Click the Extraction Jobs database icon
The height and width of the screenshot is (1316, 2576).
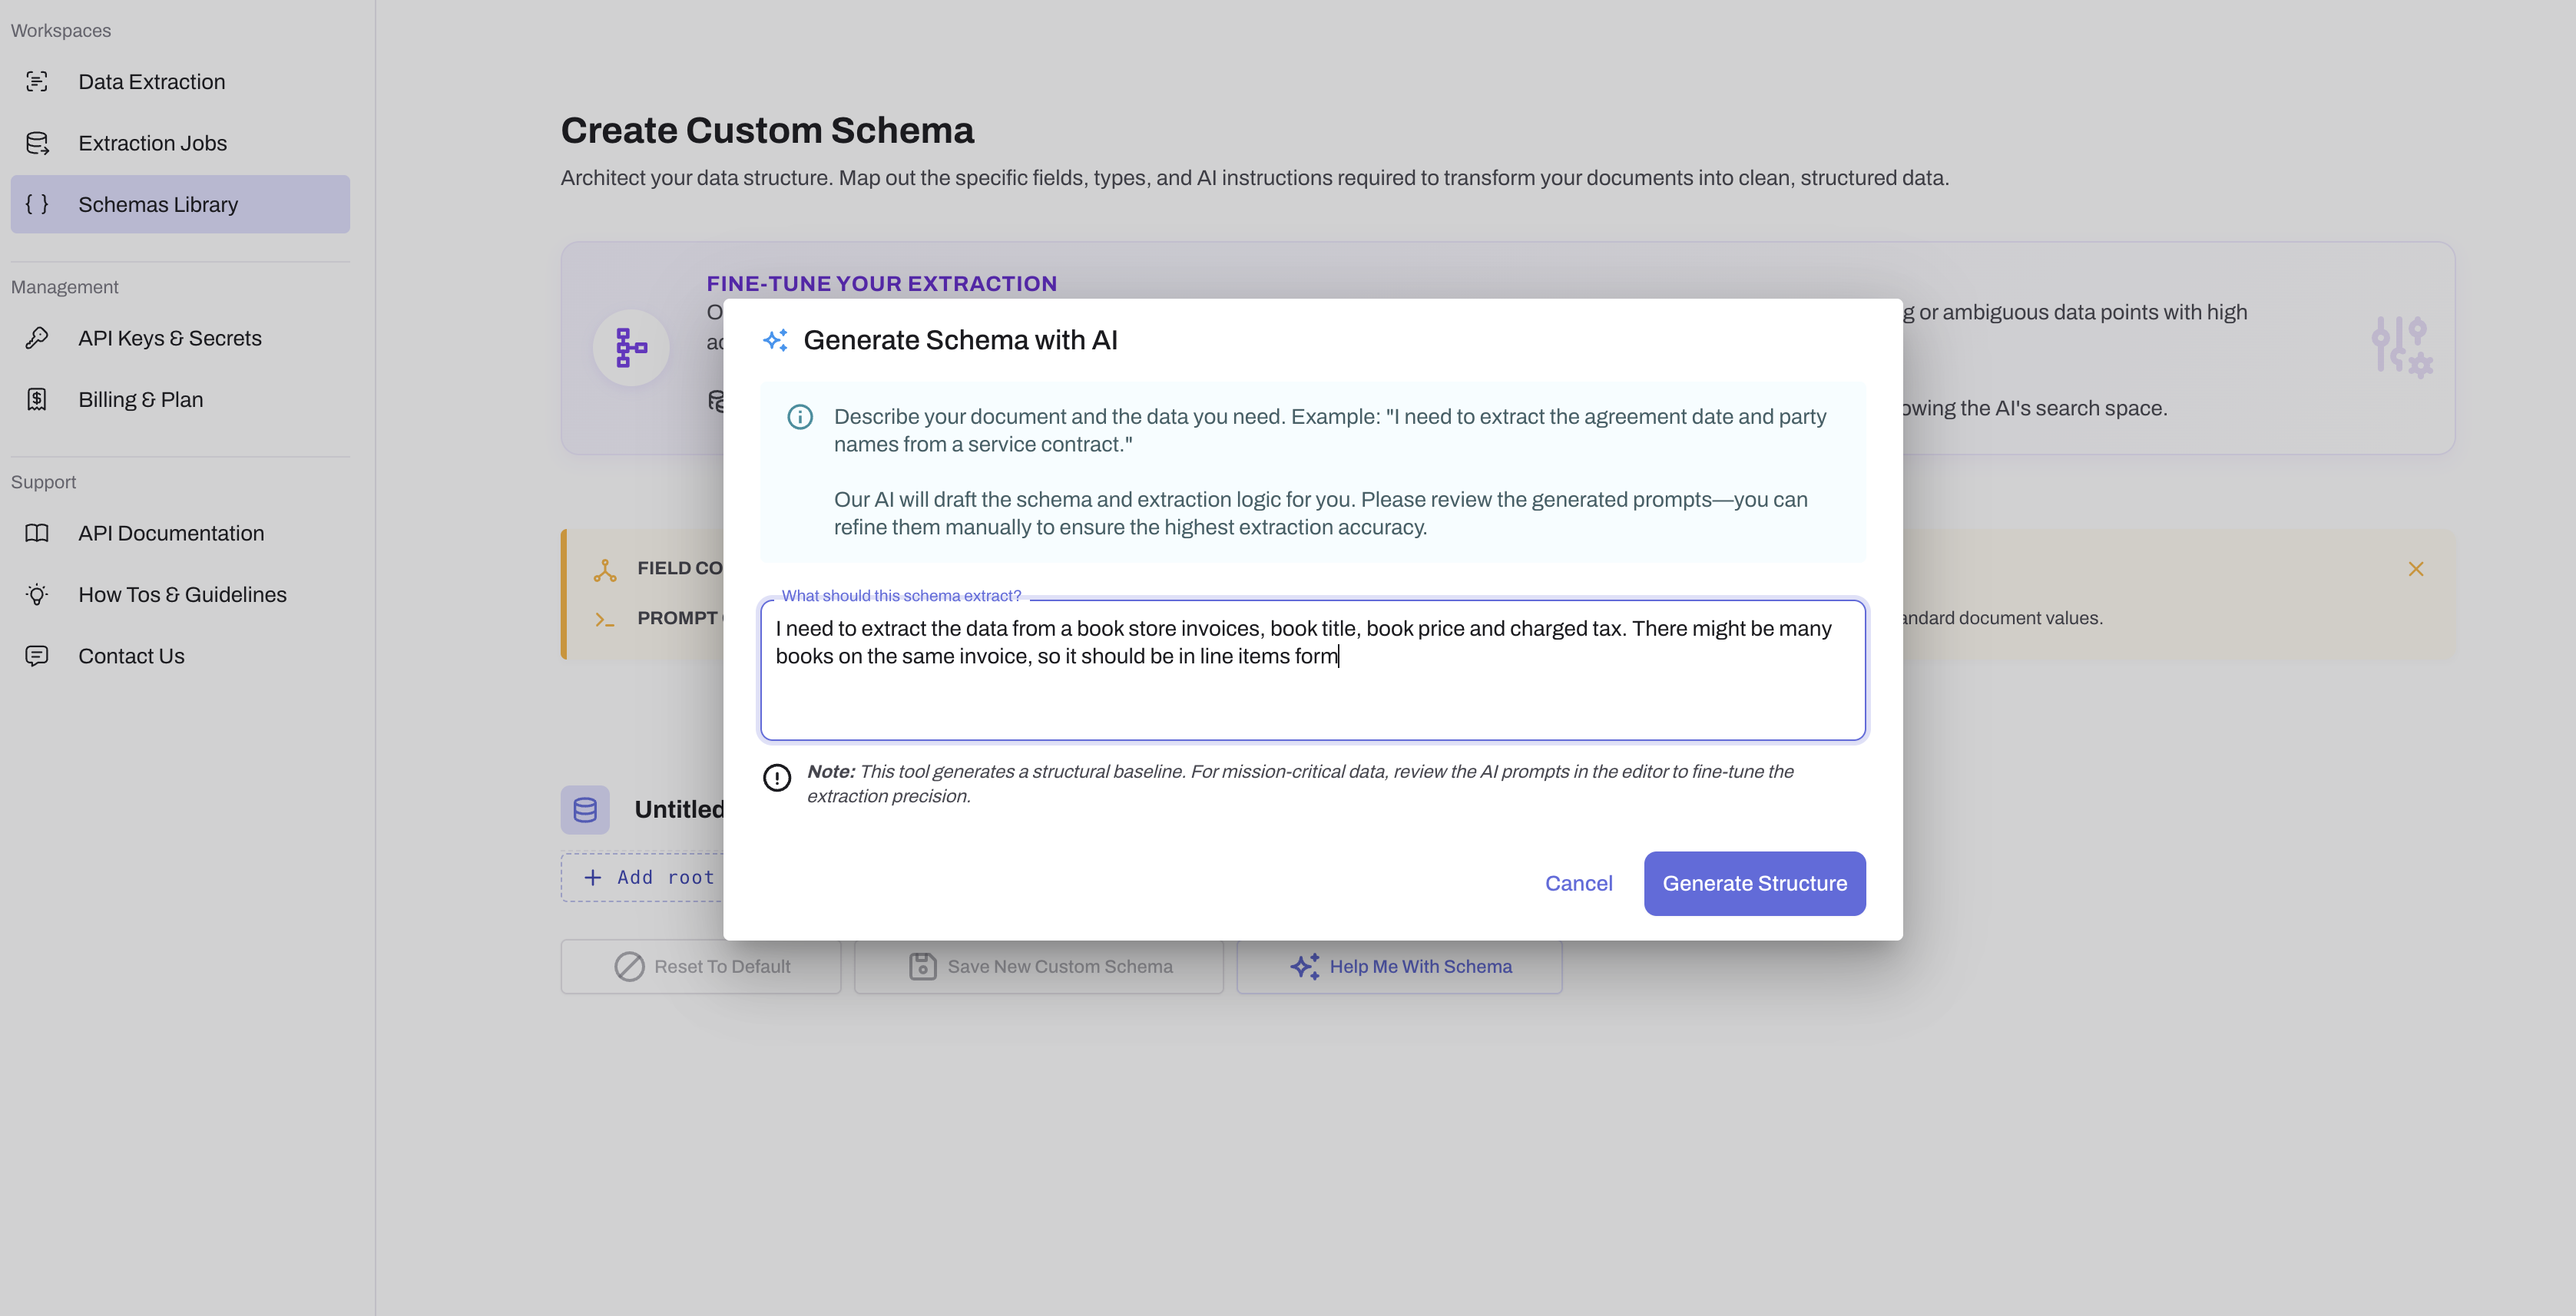click(x=37, y=143)
